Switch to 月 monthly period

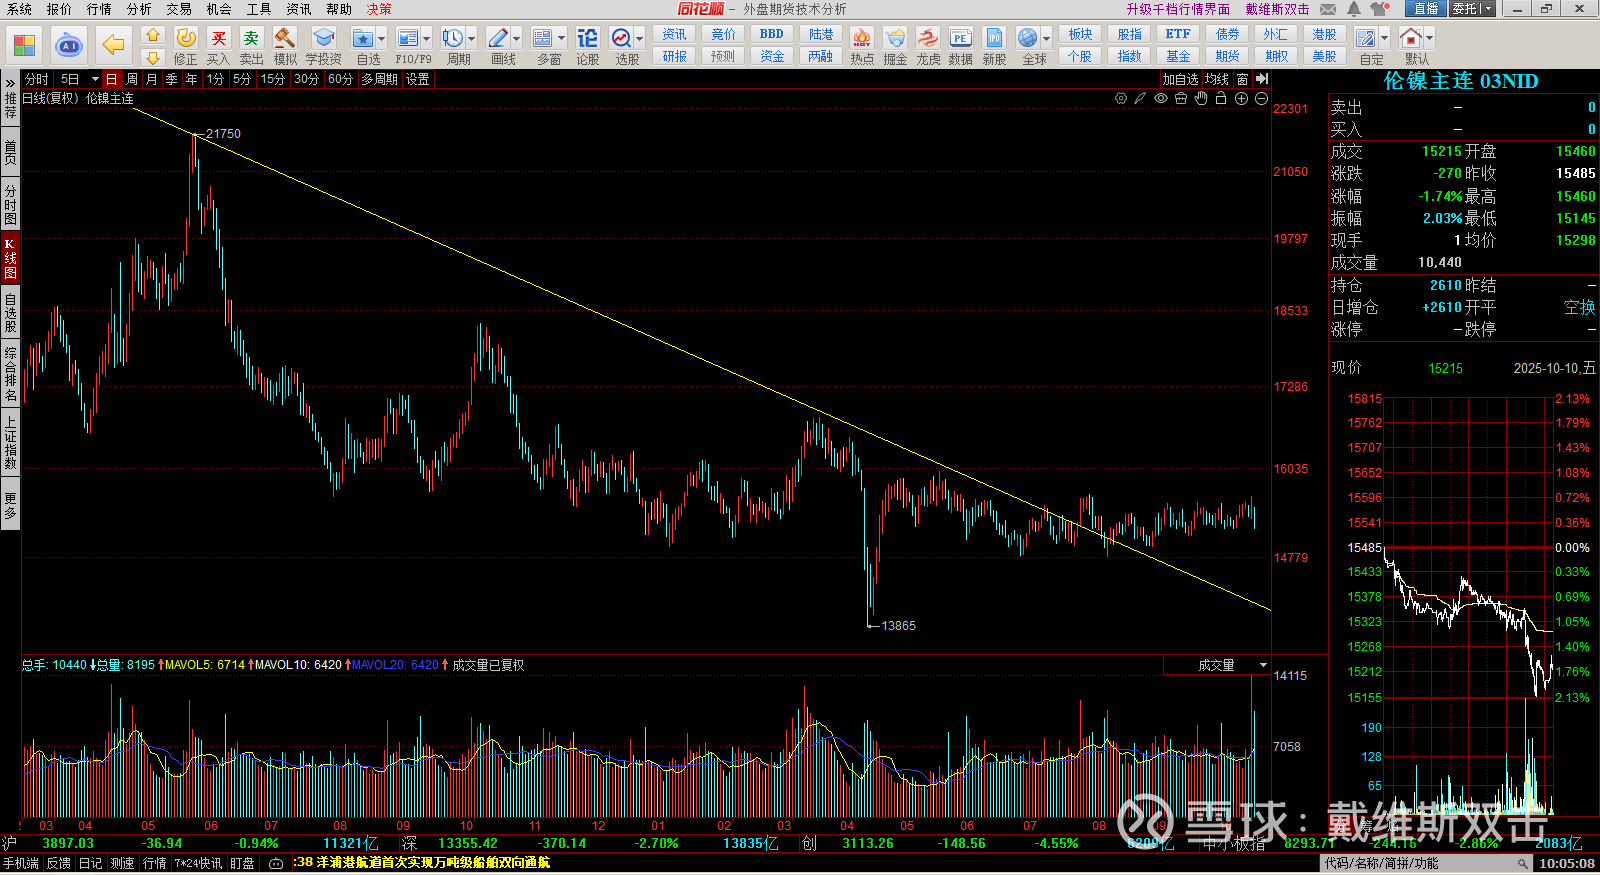(x=152, y=79)
